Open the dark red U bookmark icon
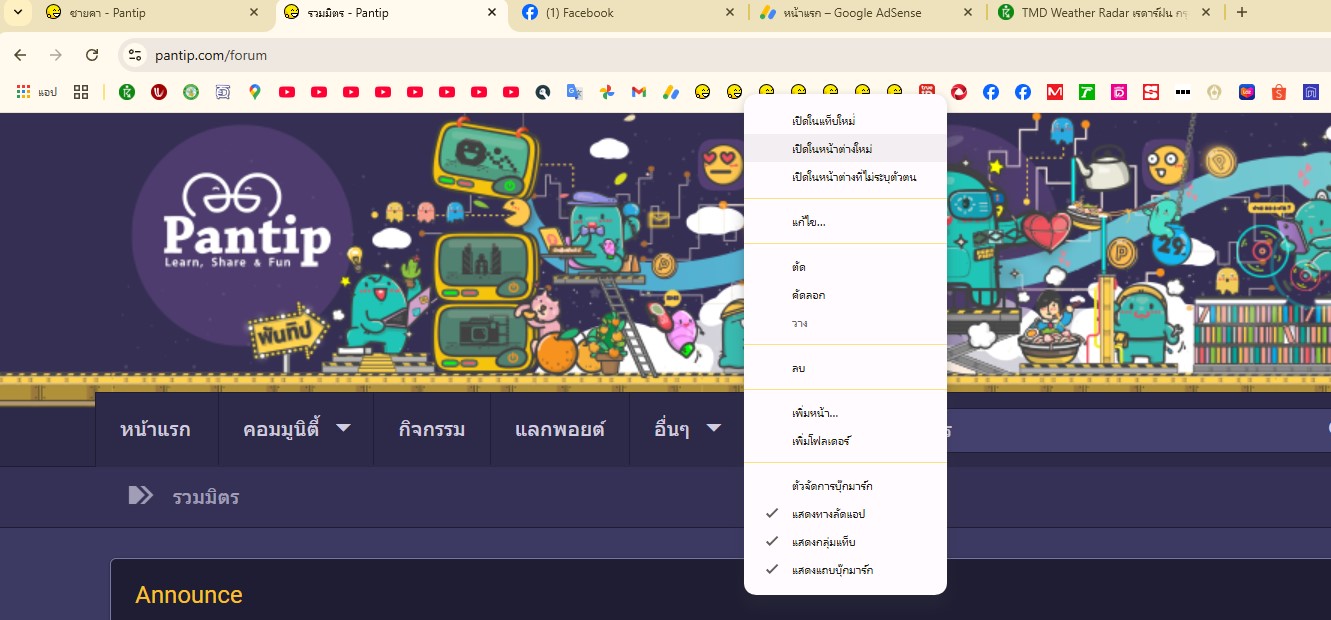This screenshot has width=1331, height=620. click(159, 92)
